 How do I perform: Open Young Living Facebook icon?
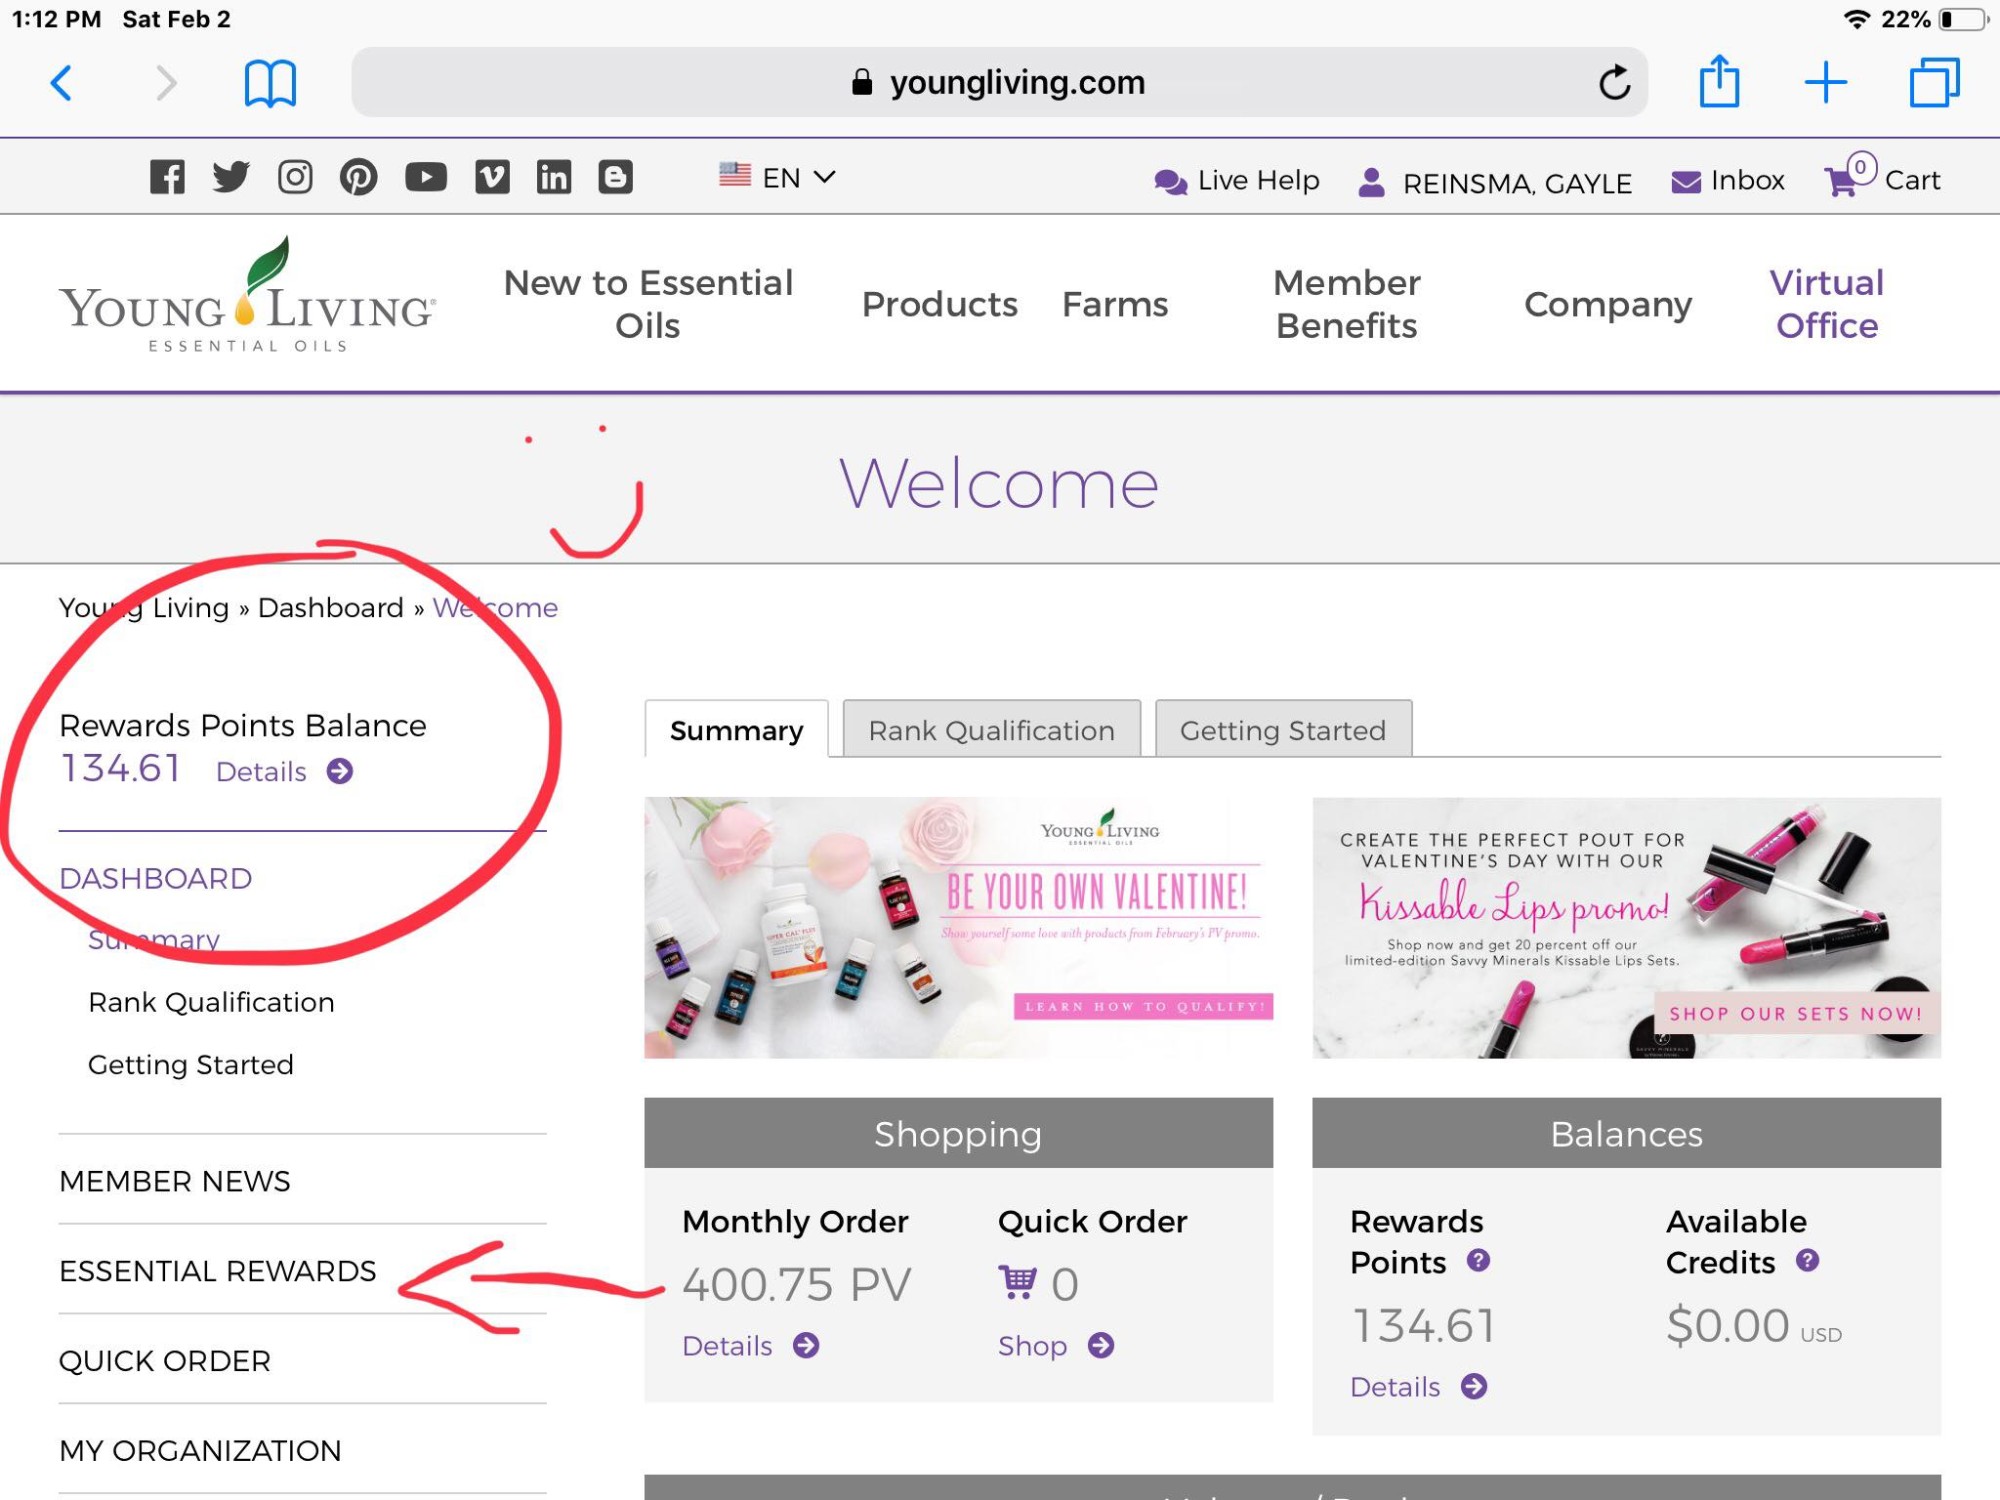click(x=167, y=177)
